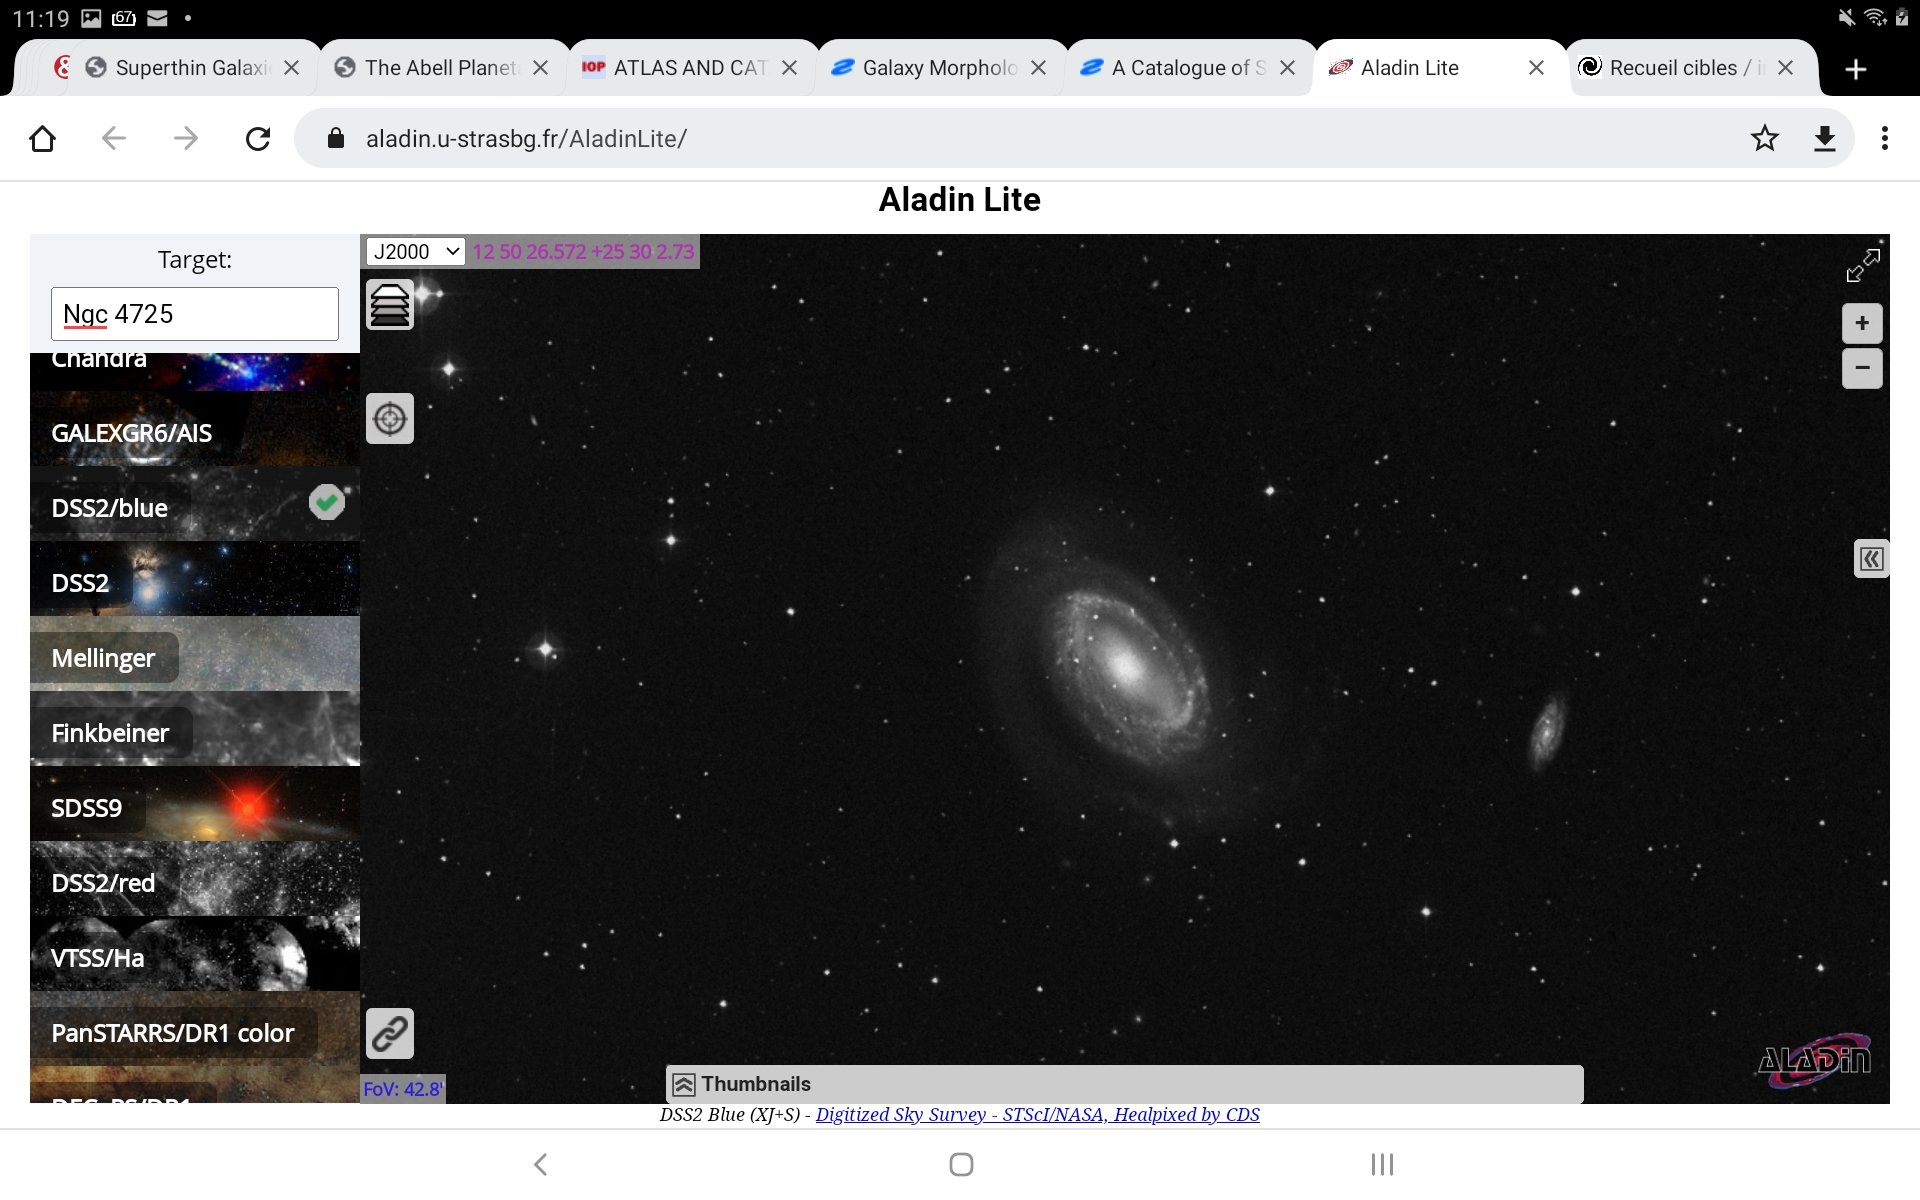
Task: Bookmark this page with the star
Action: [x=1765, y=138]
